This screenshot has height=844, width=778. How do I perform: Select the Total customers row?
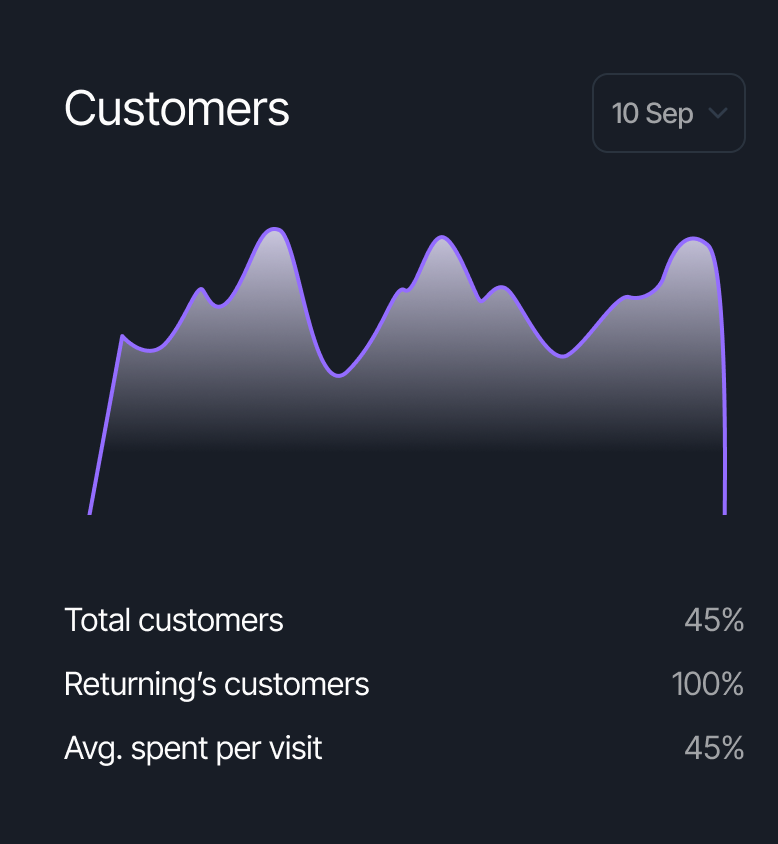pyautogui.click(x=173, y=620)
